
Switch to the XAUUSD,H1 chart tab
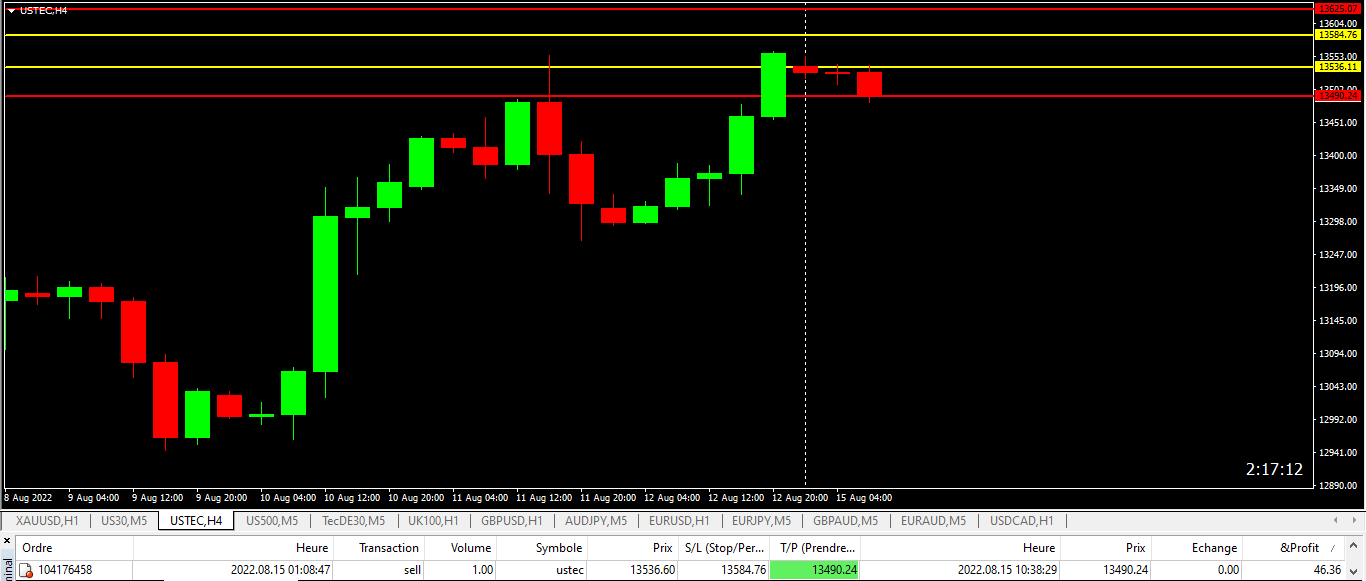(47, 521)
